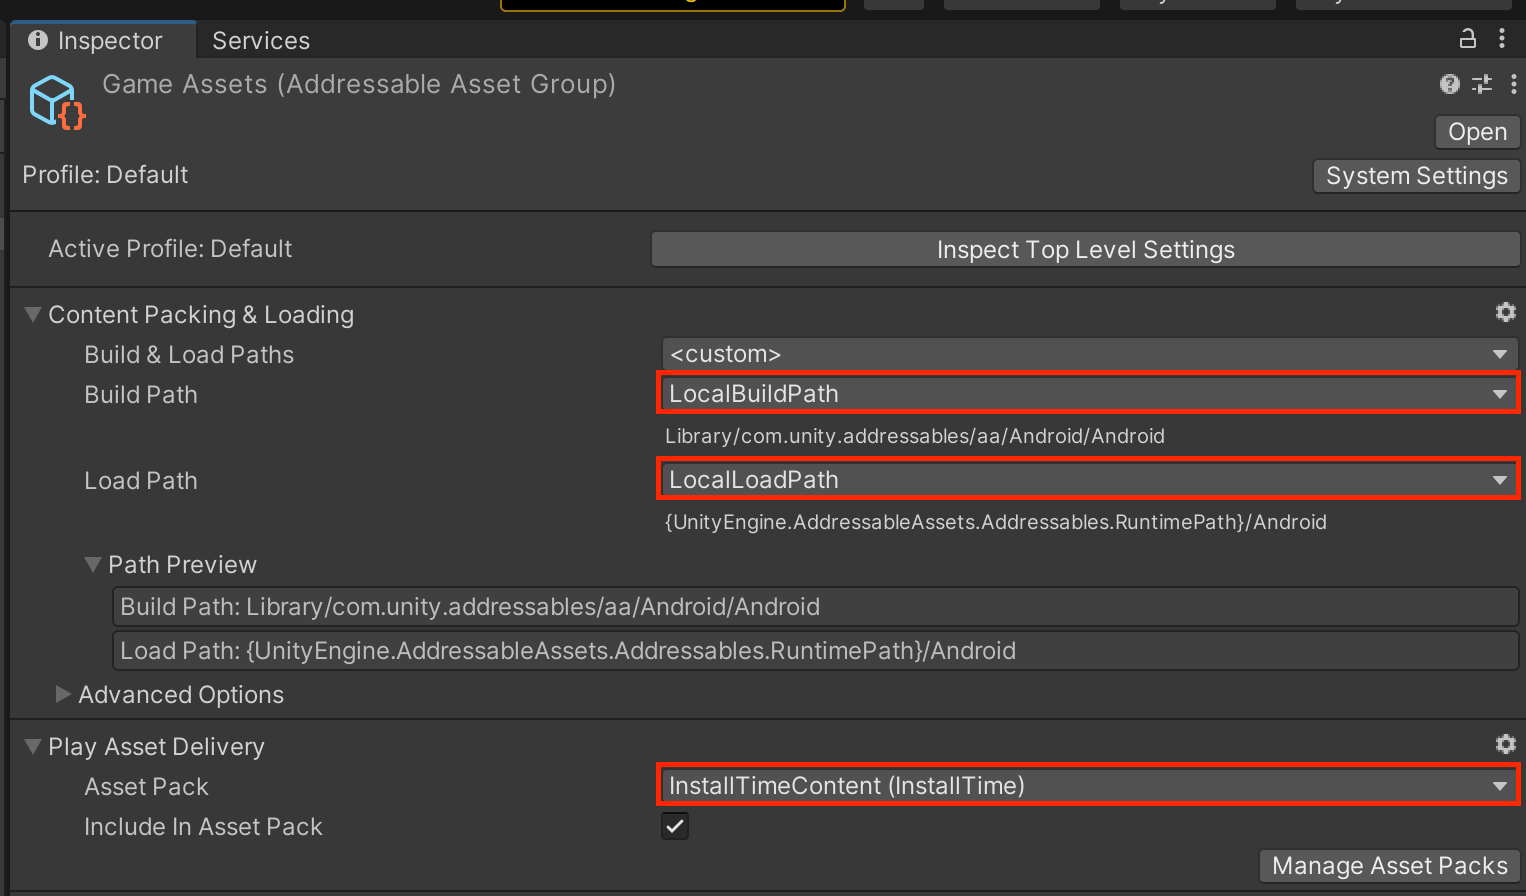Image resolution: width=1526 pixels, height=896 pixels.
Task: Collapse the Play Asset Delivery section
Action: (x=33, y=747)
